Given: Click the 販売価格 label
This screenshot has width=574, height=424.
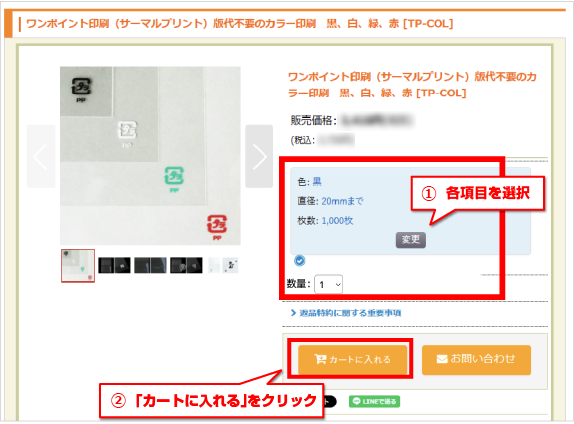Looking at the screenshot, I should pyautogui.click(x=313, y=120).
